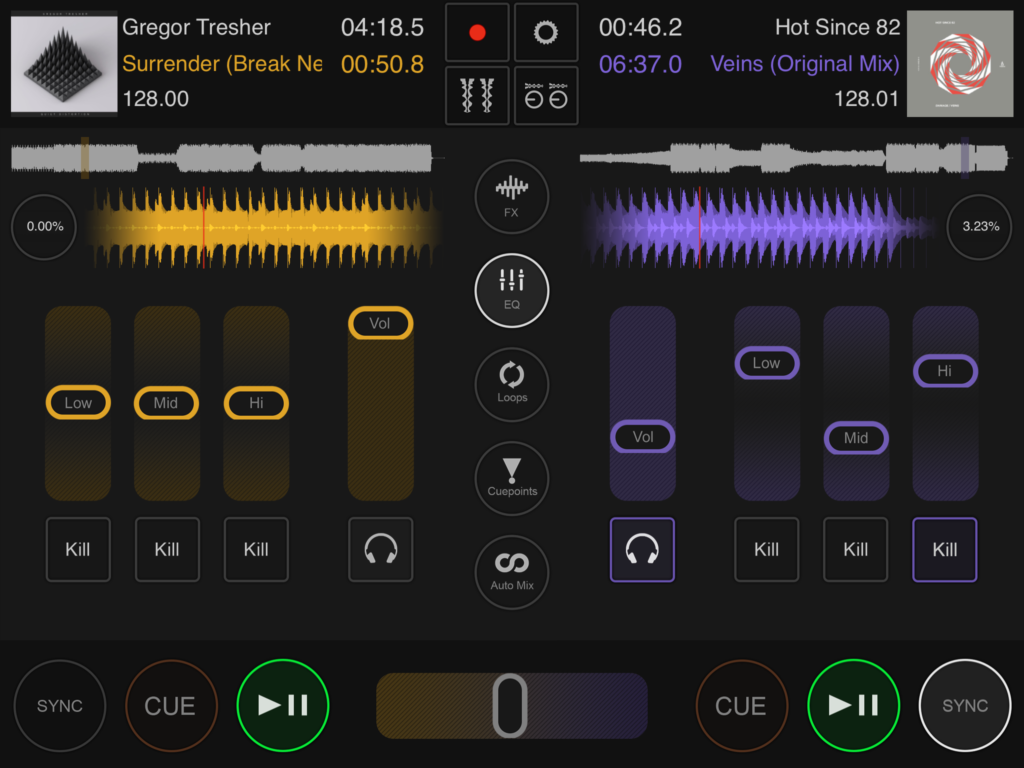Click the center of the crossfader
Viewport: 1024px width, 768px height.
(x=511, y=705)
